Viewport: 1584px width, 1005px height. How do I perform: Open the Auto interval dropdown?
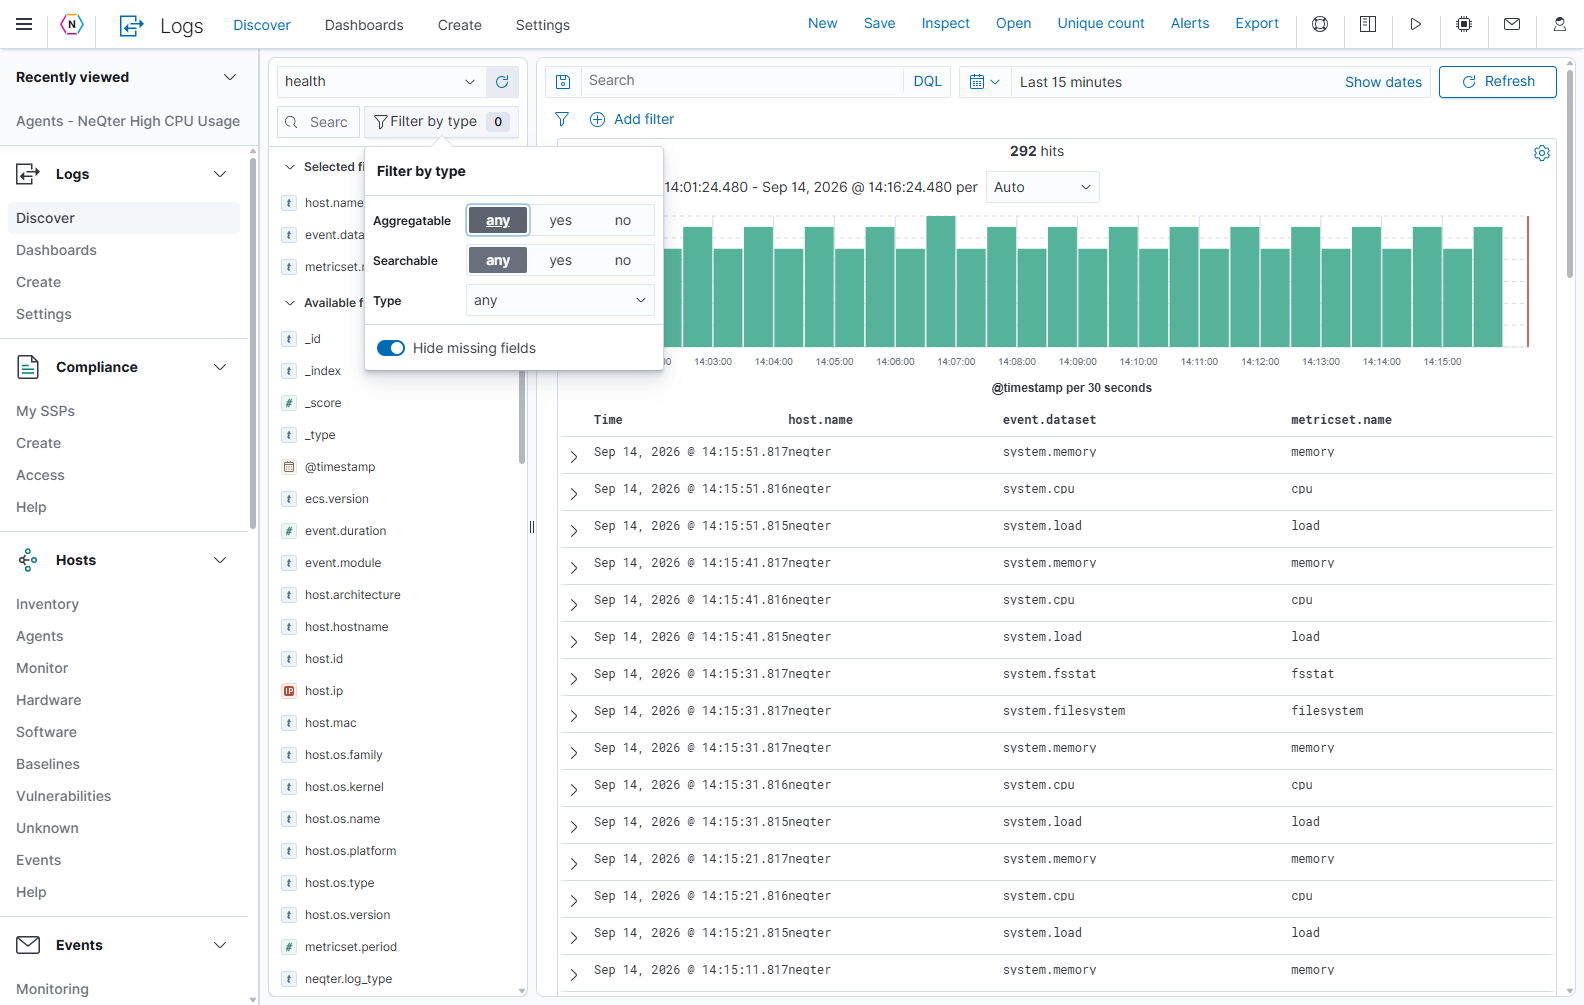pyautogui.click(x=1043, y=187)
